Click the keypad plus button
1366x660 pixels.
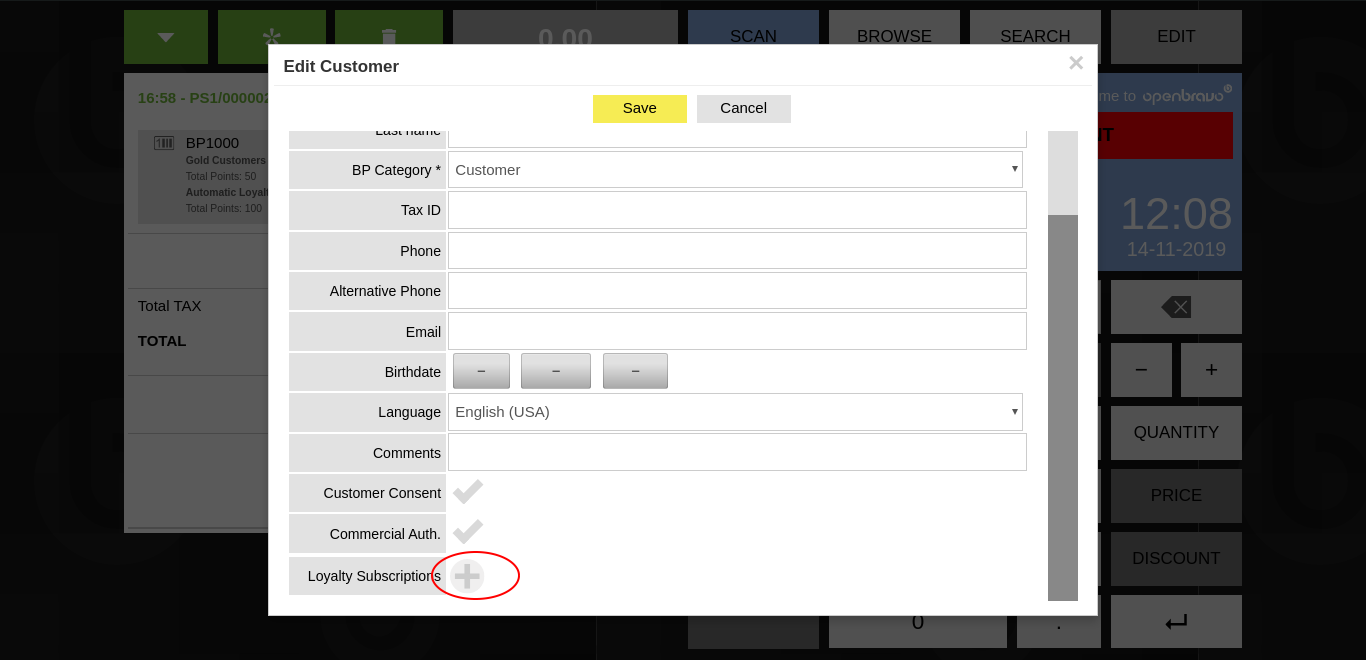(x=1211, y=370)
